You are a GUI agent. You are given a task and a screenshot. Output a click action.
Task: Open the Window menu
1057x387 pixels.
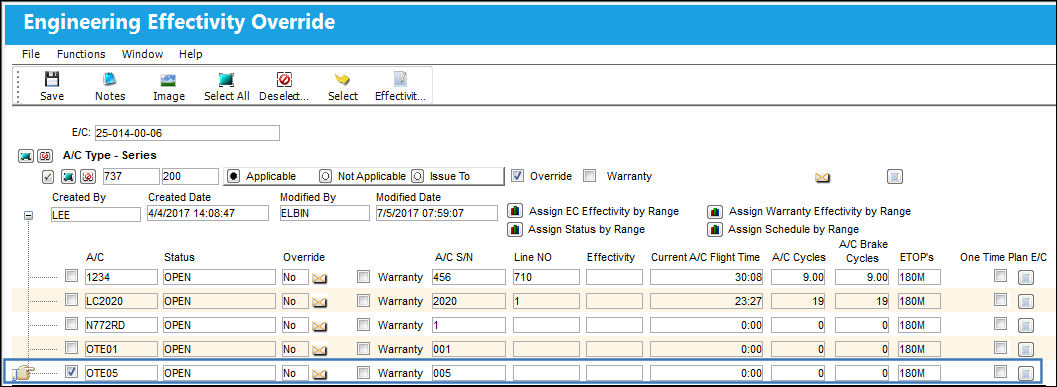point(142,54)
